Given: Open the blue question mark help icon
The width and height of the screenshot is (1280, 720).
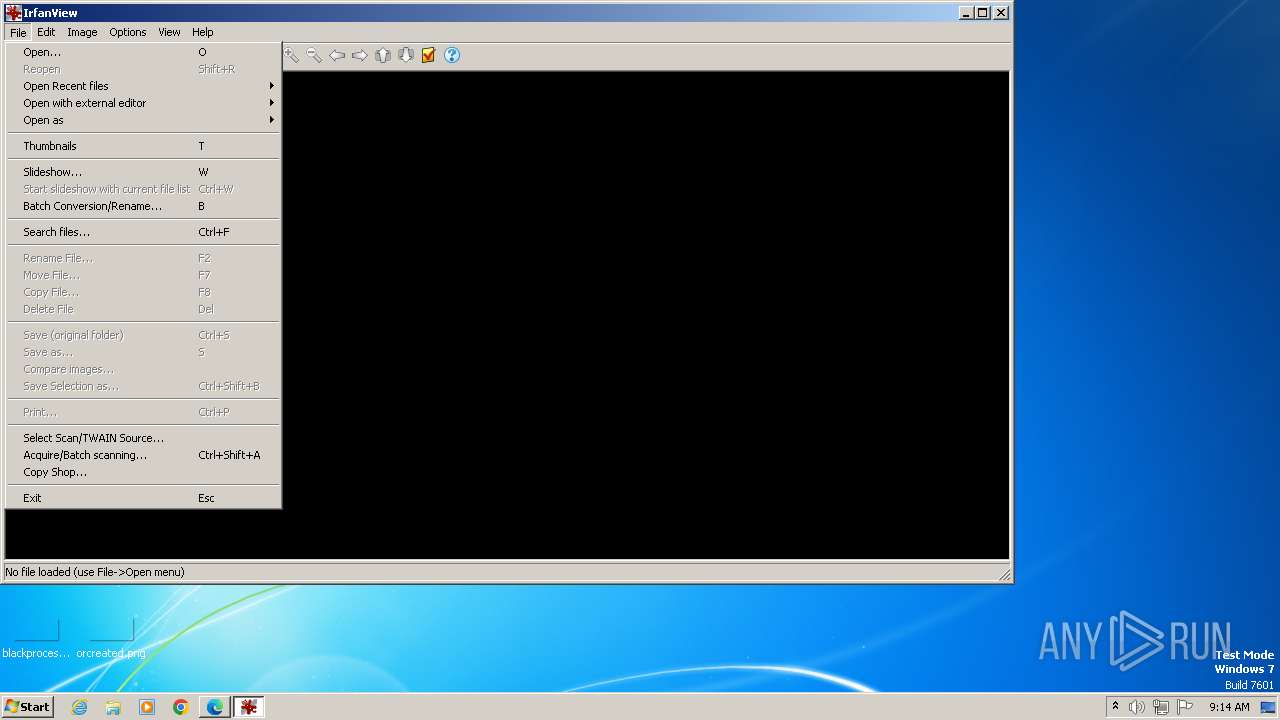Looking at the screenshot, I should coord(452,55).
